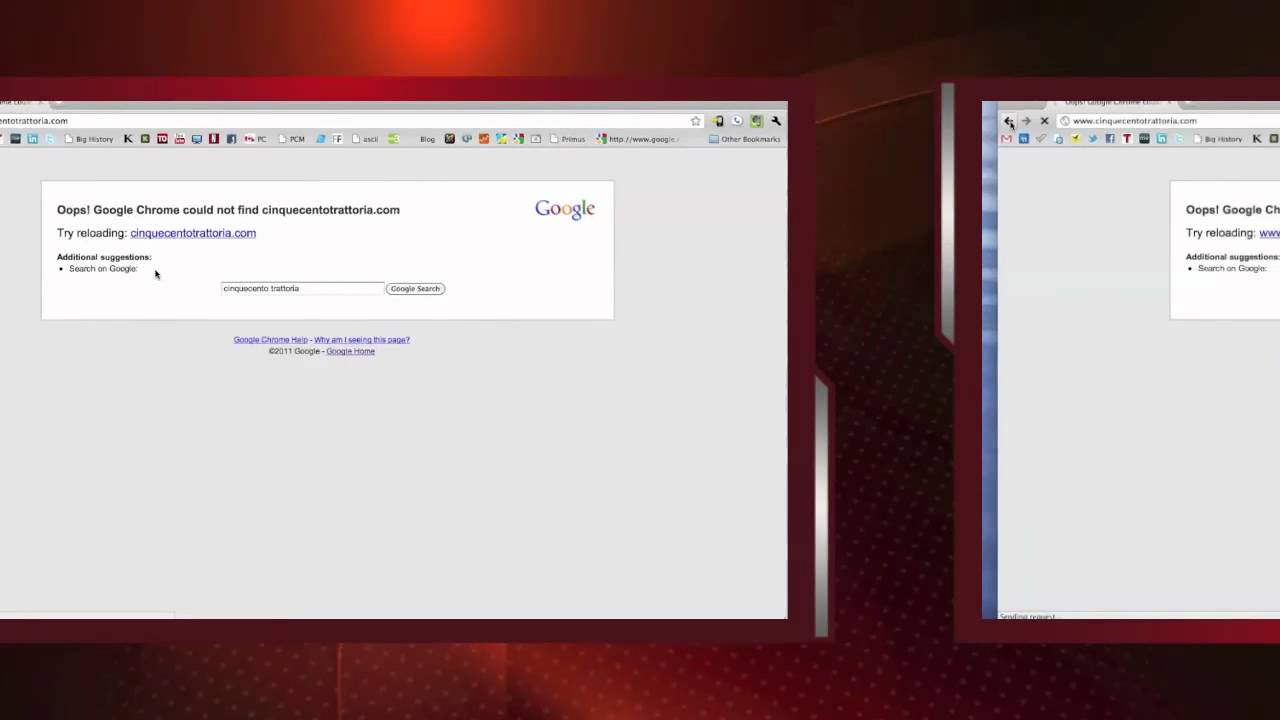Click the Google logo on the error page
This screenshot has width=1280, height=720.
(565, 209)
